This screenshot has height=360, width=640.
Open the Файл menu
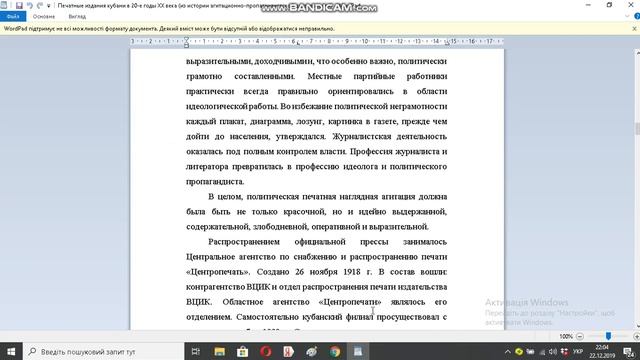[x=13, y=16]
